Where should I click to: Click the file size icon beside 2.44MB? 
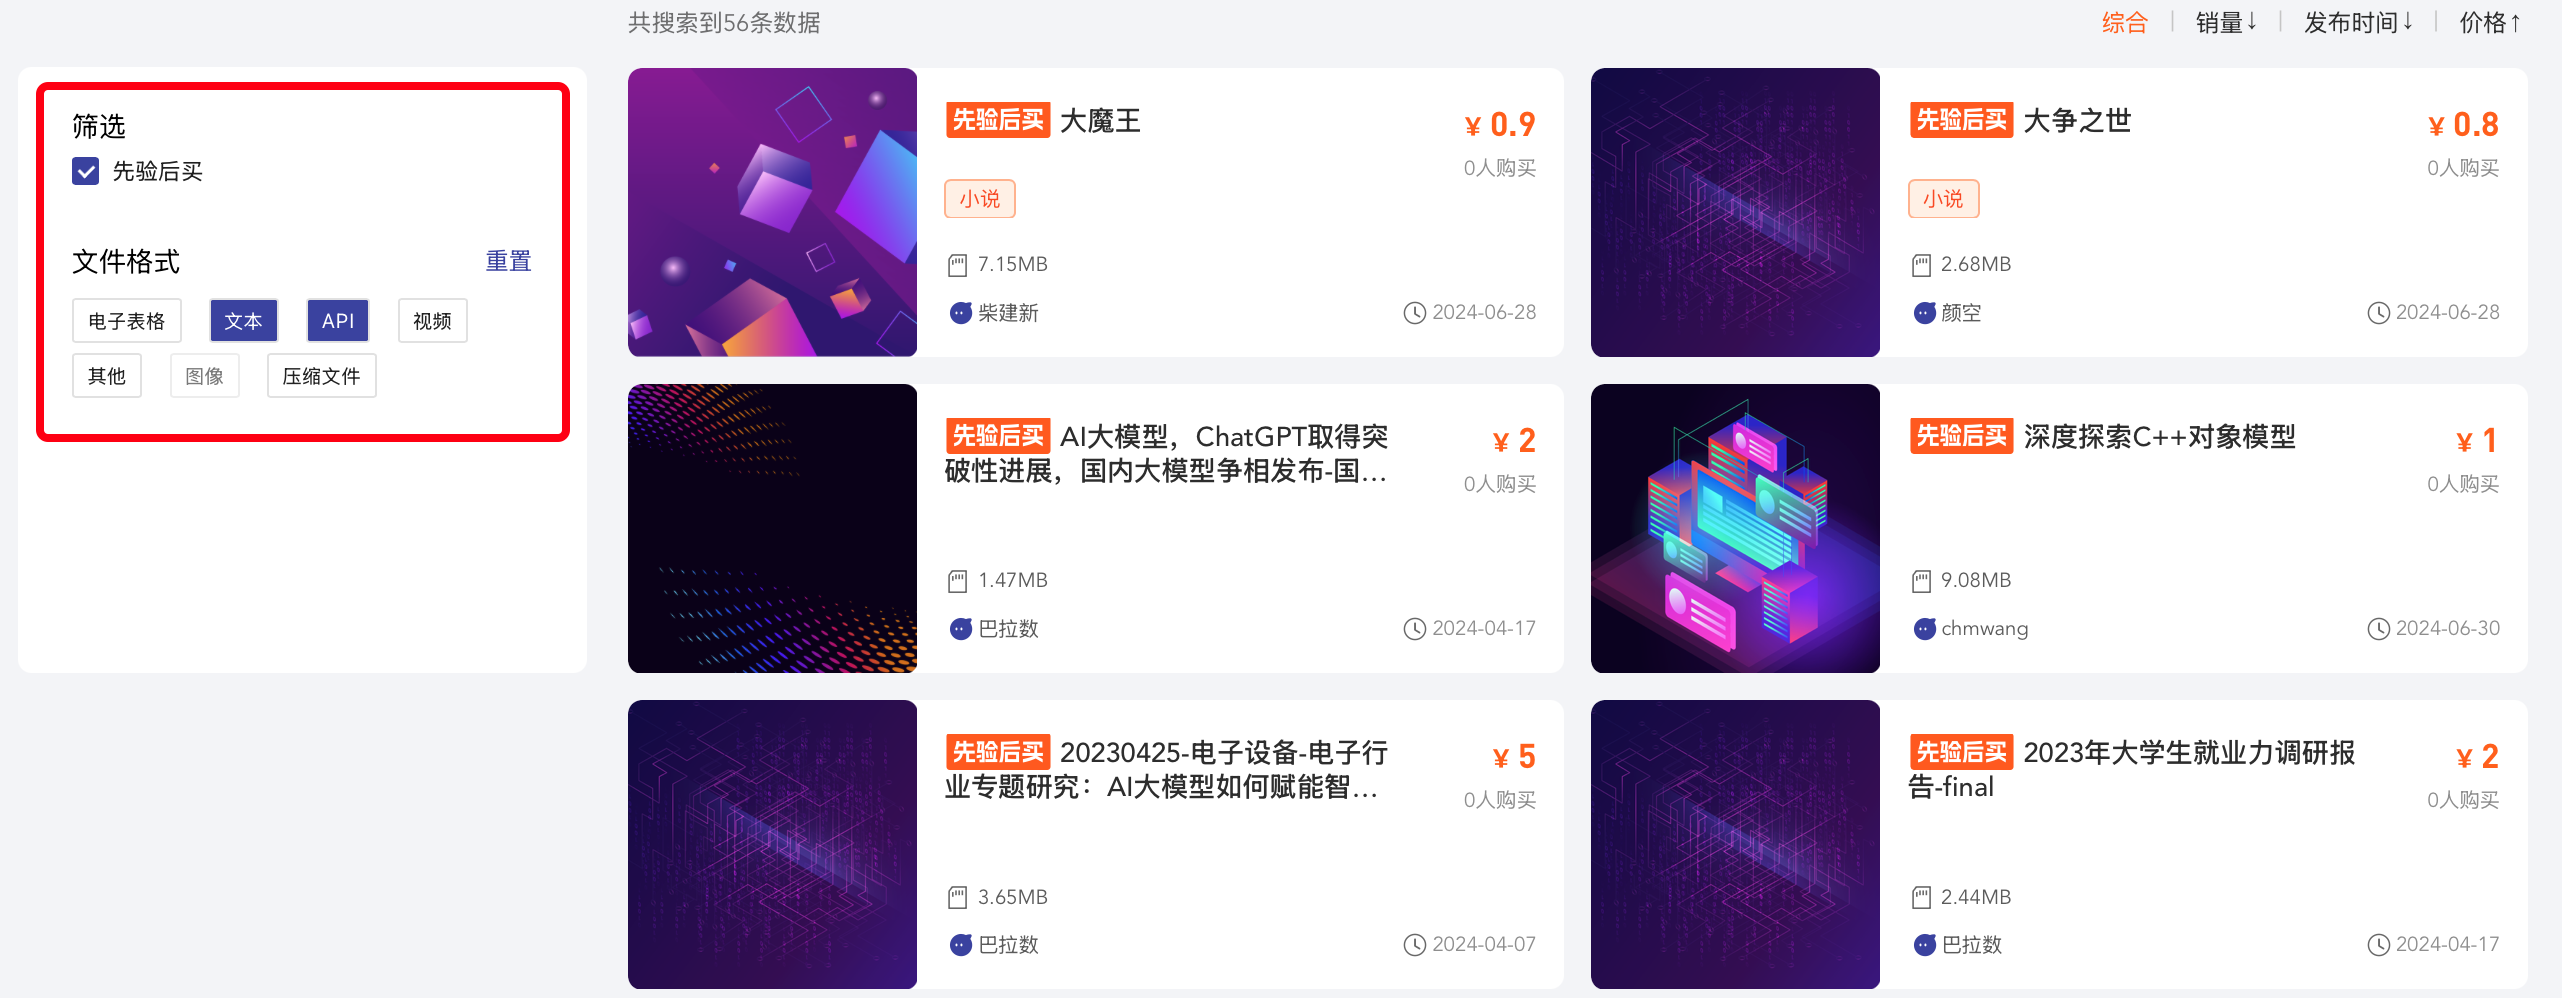click(x=1921, y=897)
